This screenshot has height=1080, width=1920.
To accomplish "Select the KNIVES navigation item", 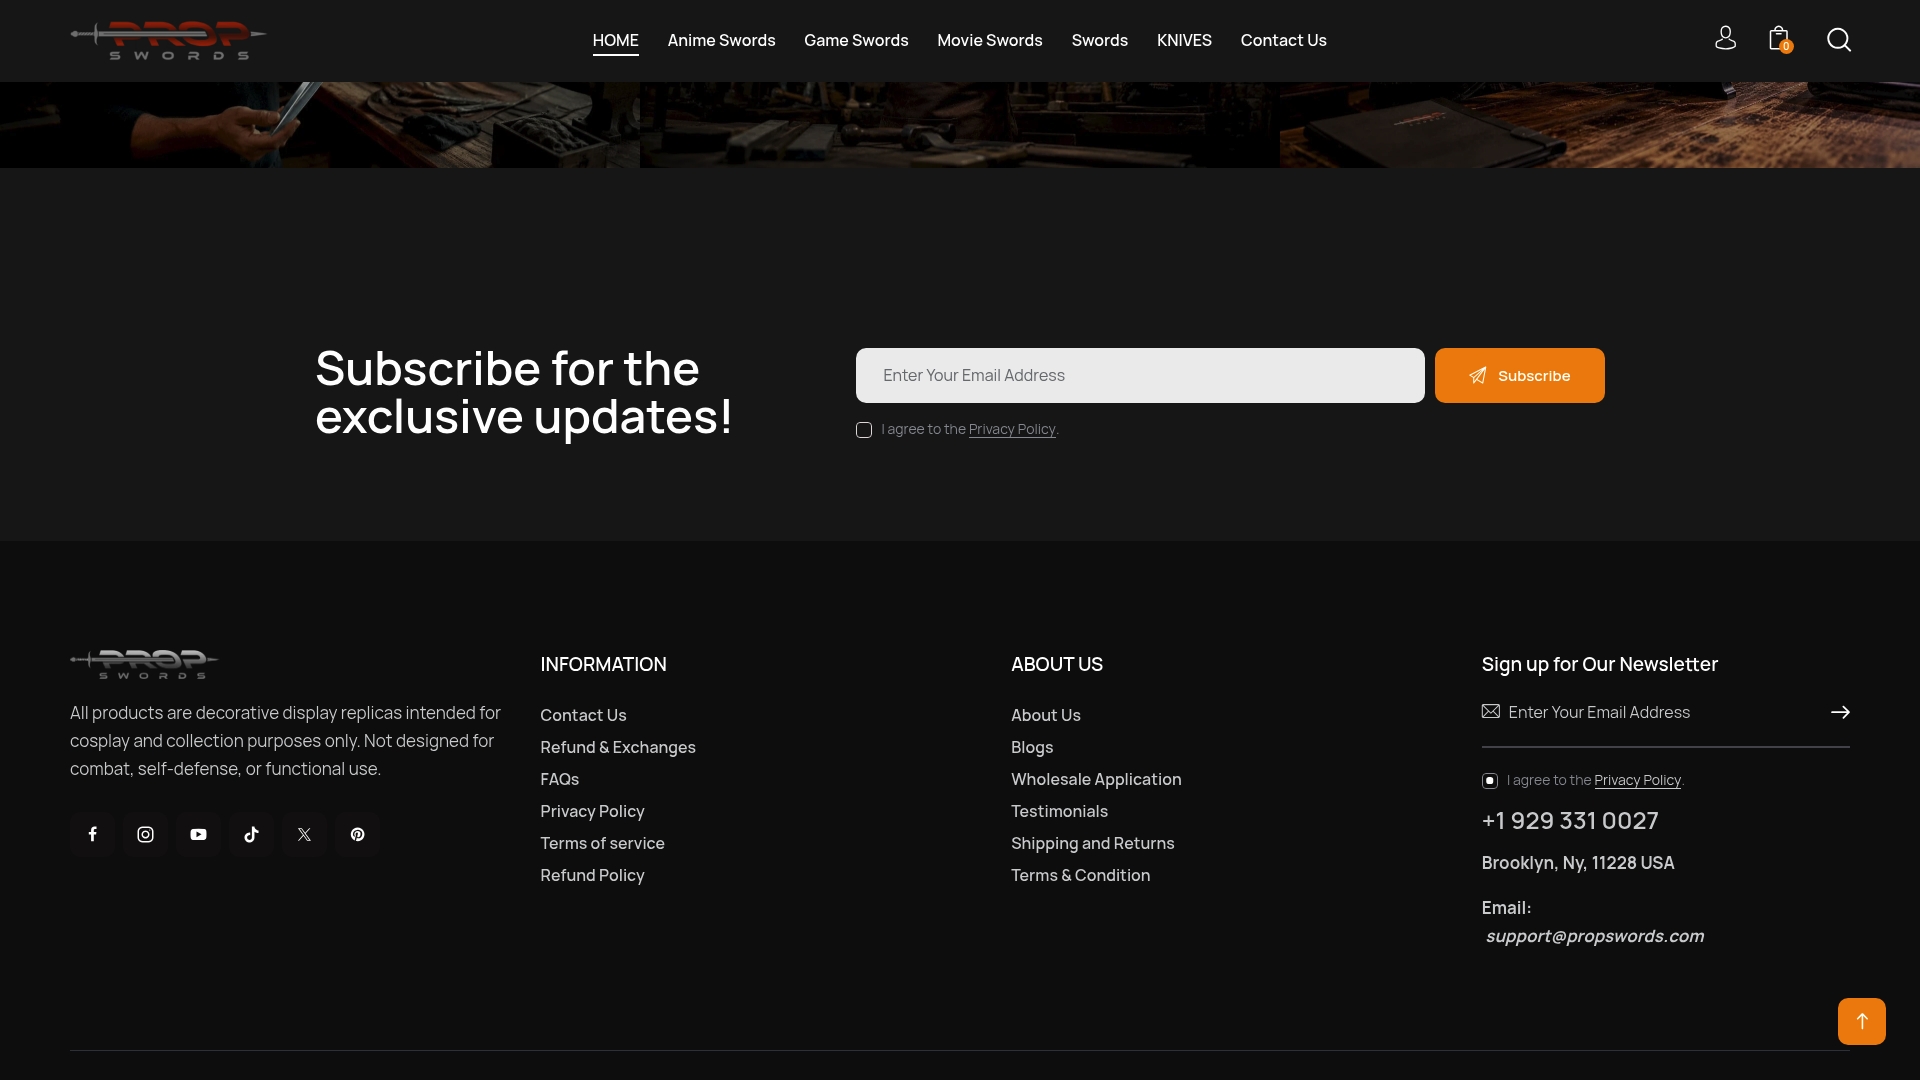I will [x=1184, y=40].
